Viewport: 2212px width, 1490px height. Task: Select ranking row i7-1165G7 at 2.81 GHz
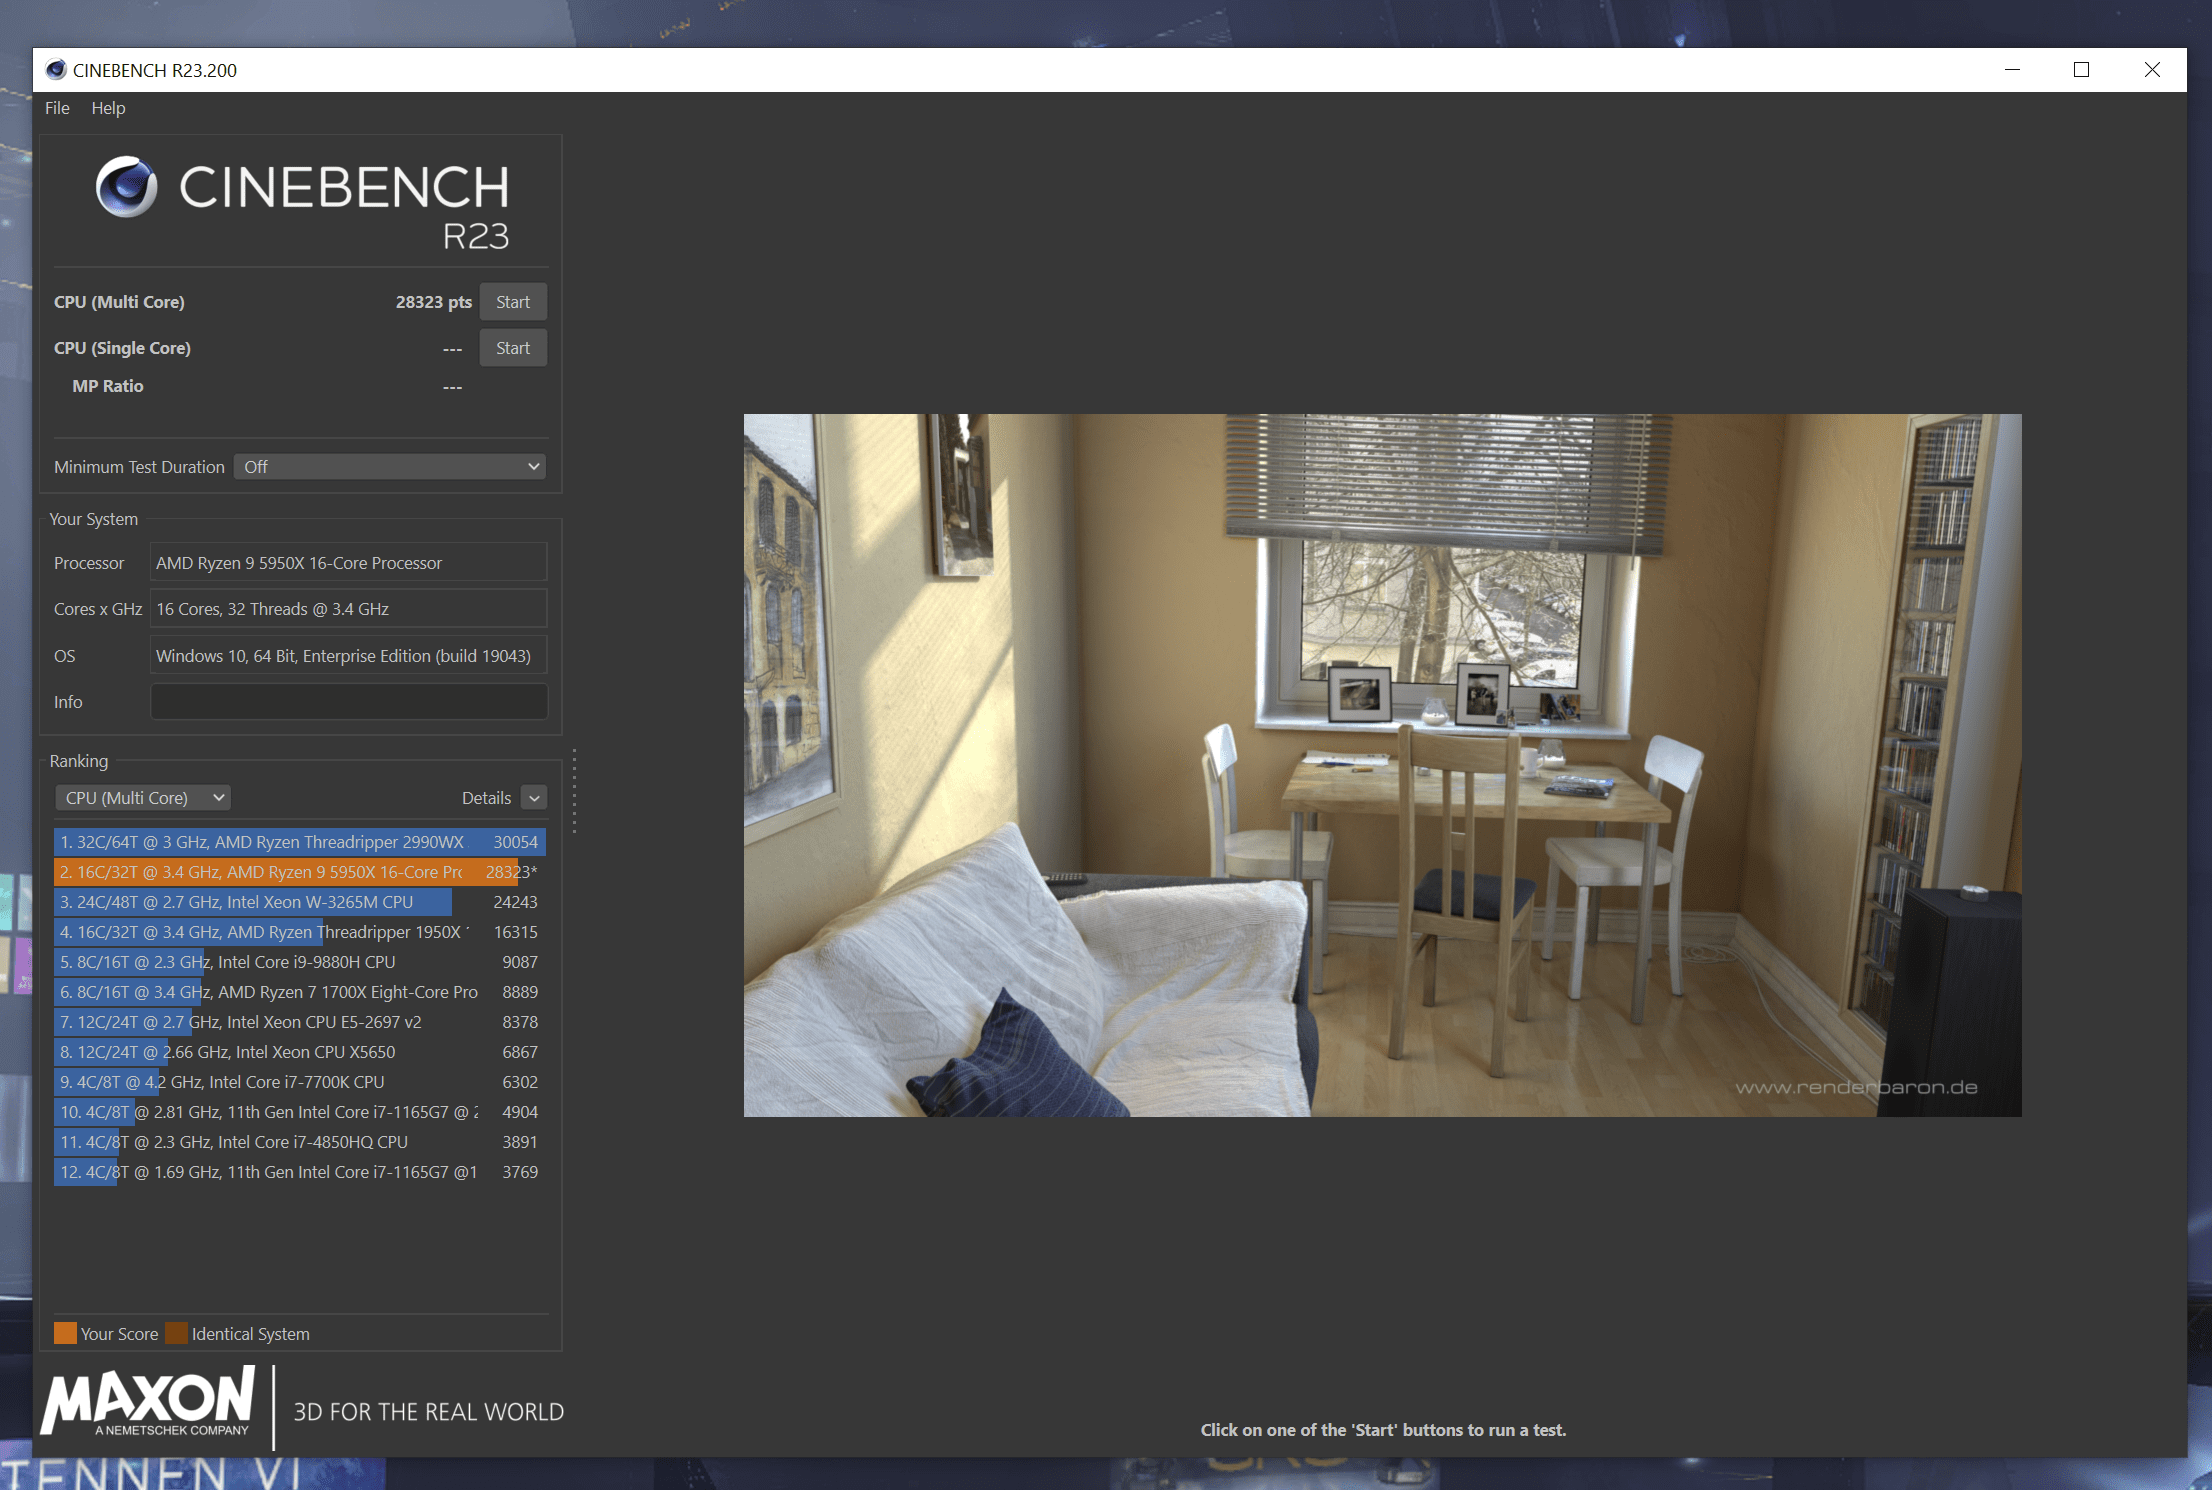(x=300, y=1112)
